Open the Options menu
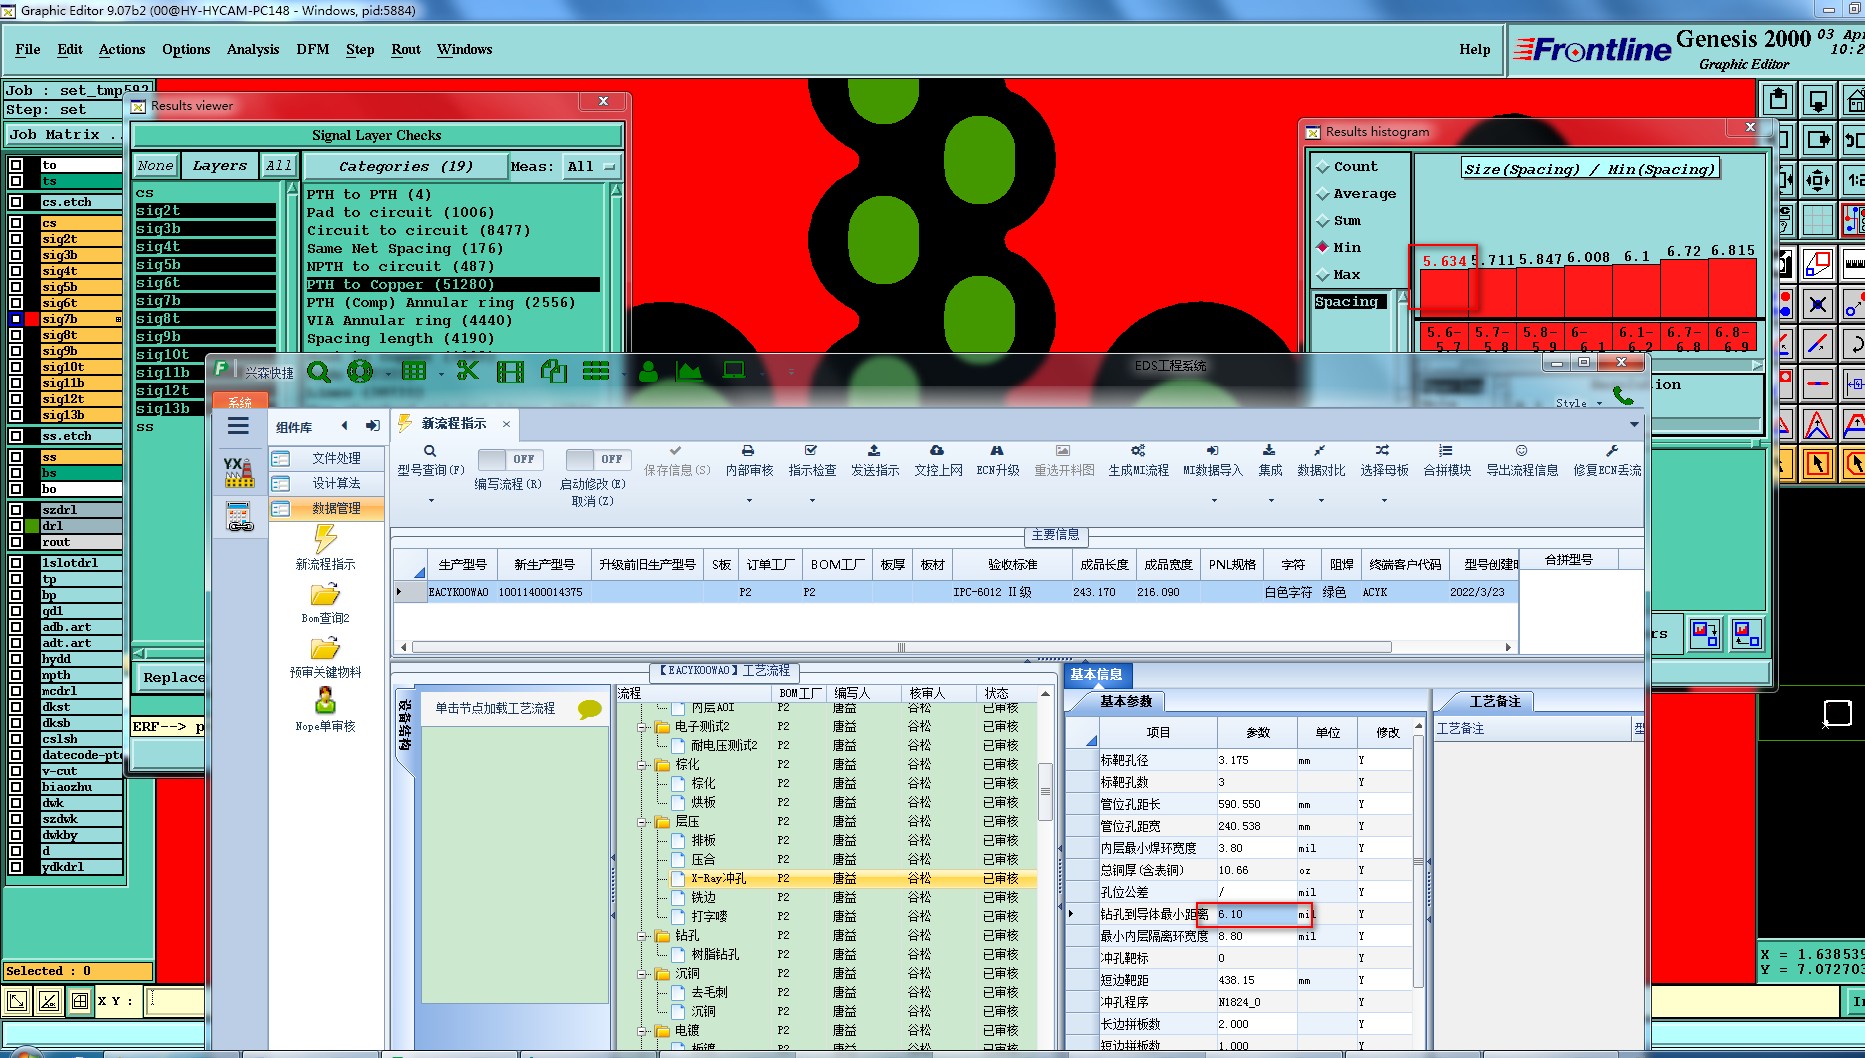 [186, 49]
